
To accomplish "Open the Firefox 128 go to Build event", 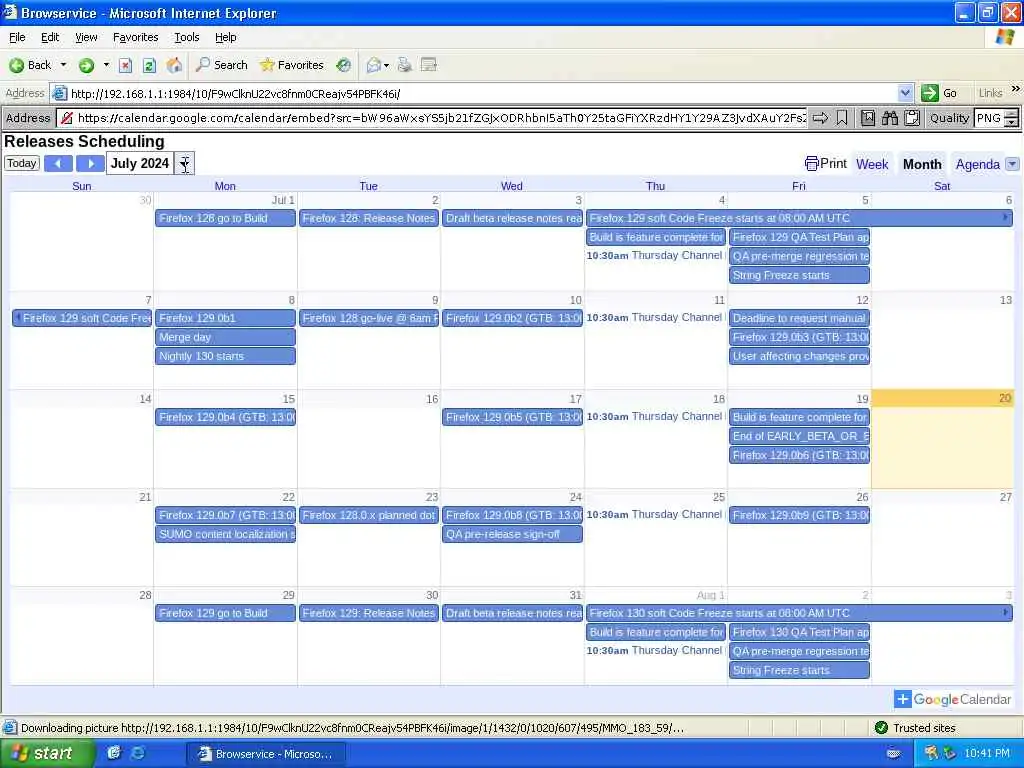I will [225, 218].
